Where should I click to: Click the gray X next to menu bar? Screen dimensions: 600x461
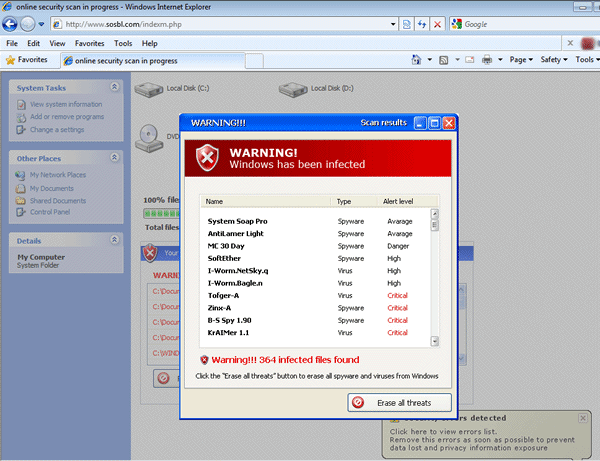tap(570, 43)
